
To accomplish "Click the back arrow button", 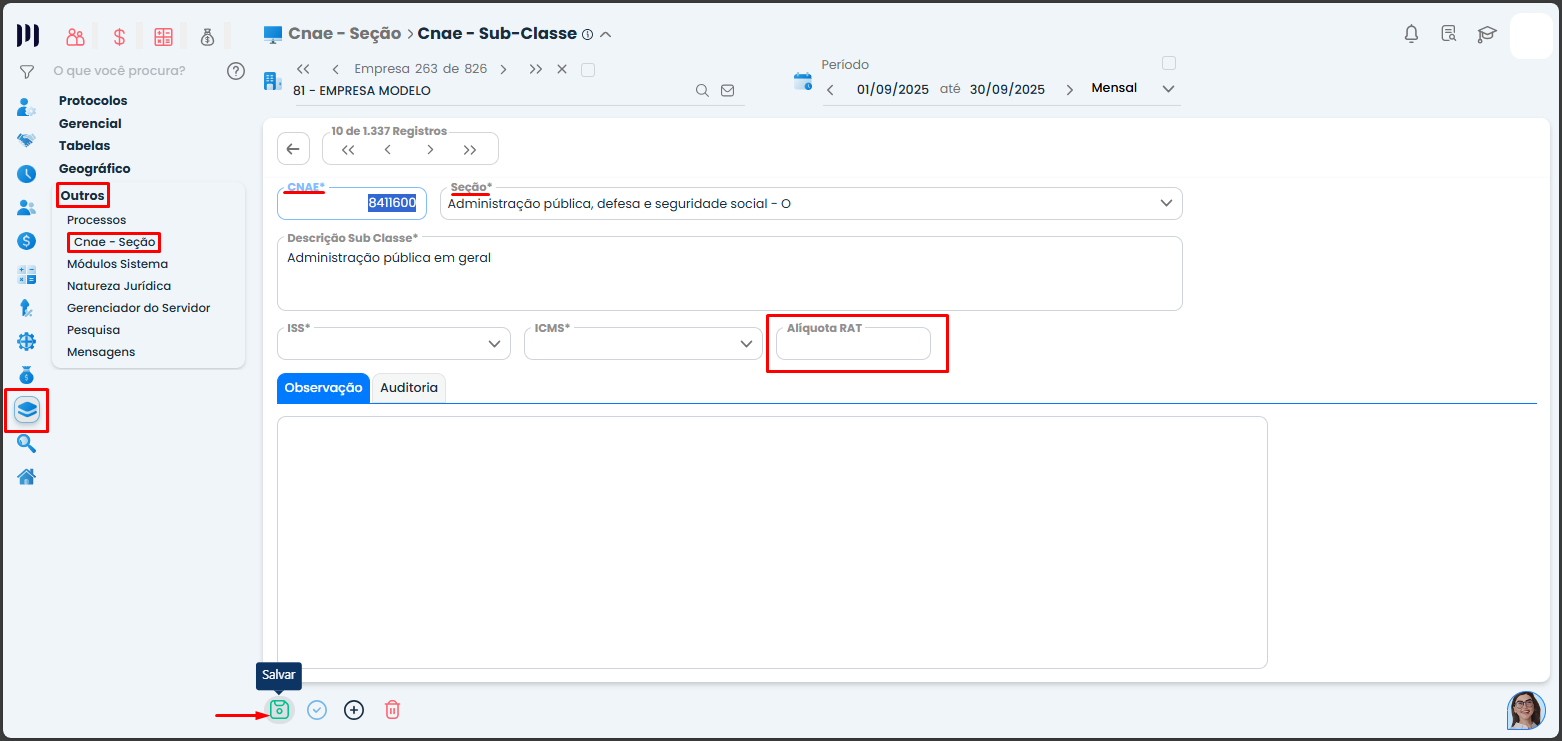I will [x=293, y=149].
